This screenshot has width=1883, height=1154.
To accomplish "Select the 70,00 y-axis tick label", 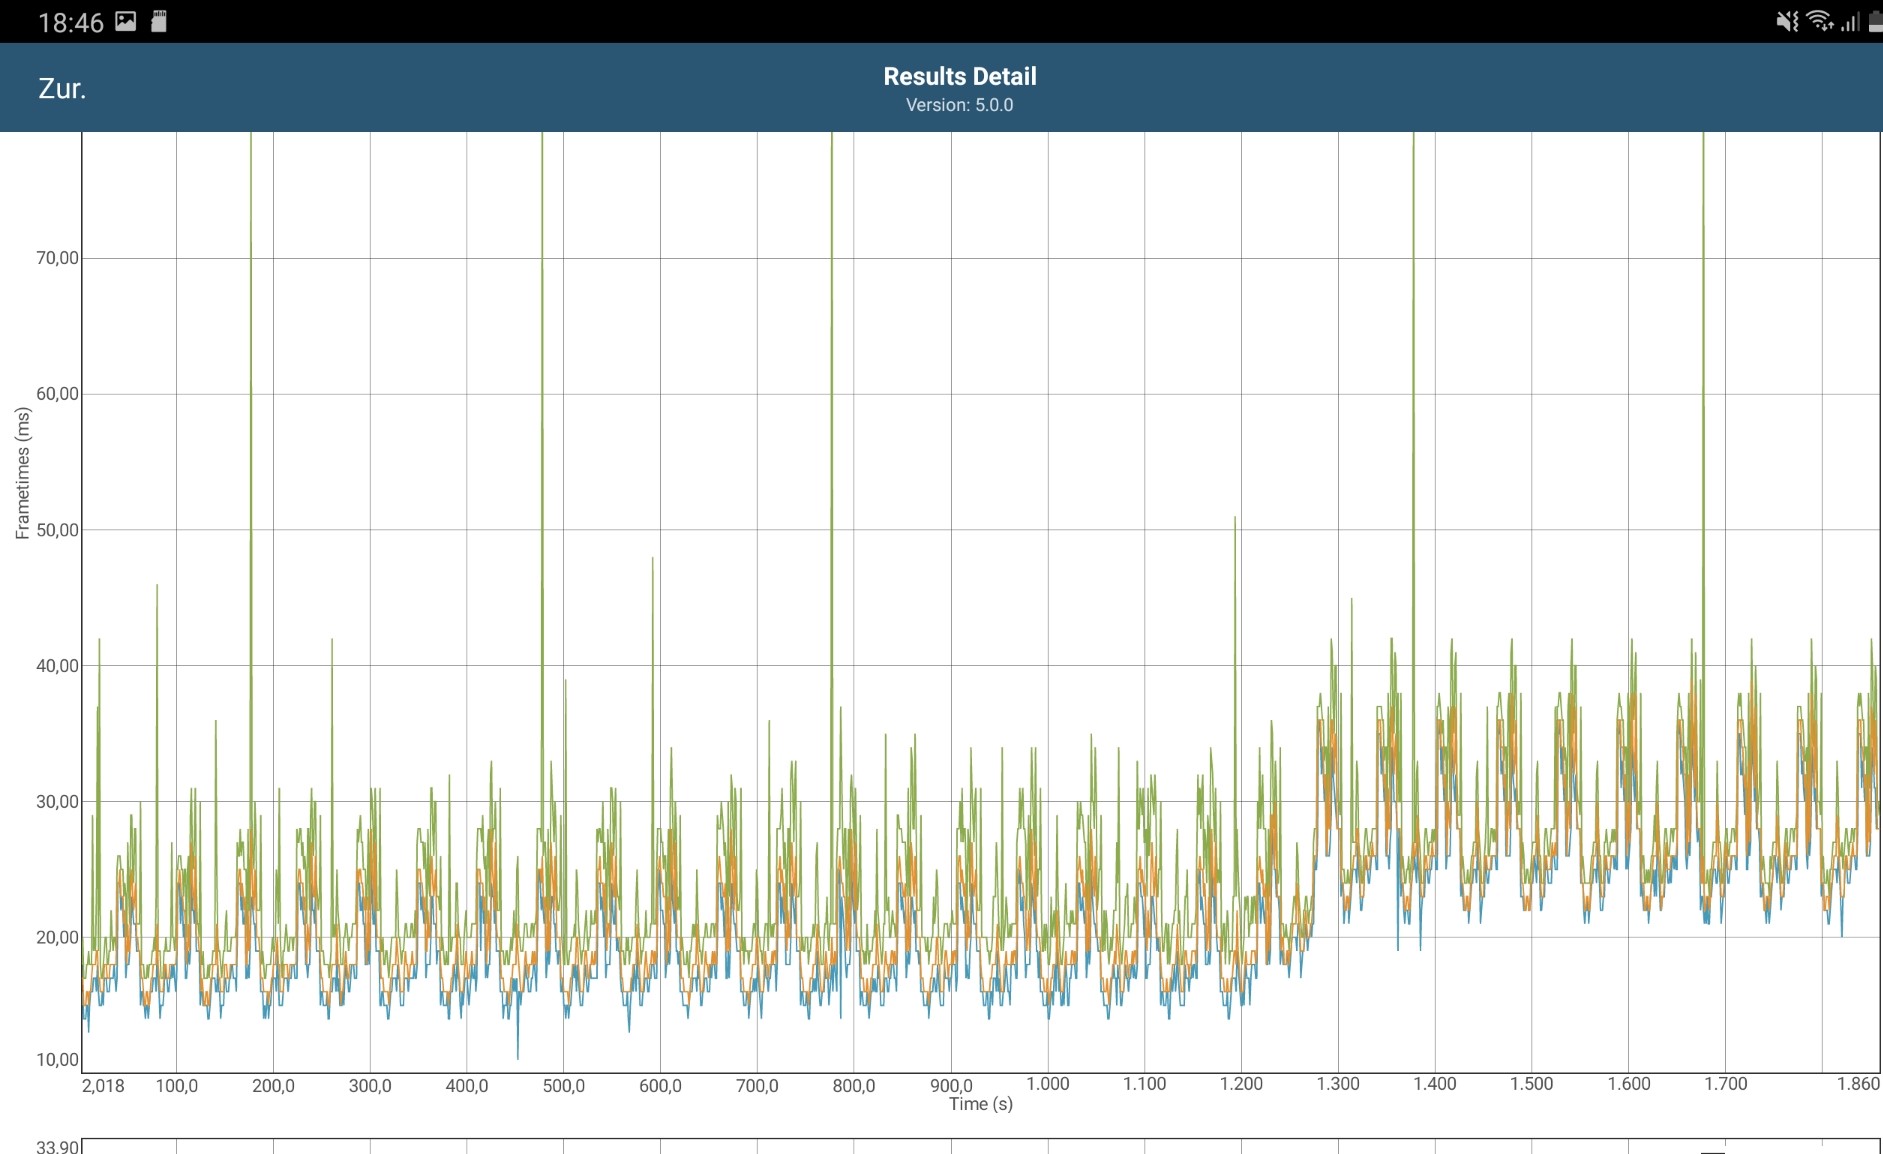I will [57, 258].
